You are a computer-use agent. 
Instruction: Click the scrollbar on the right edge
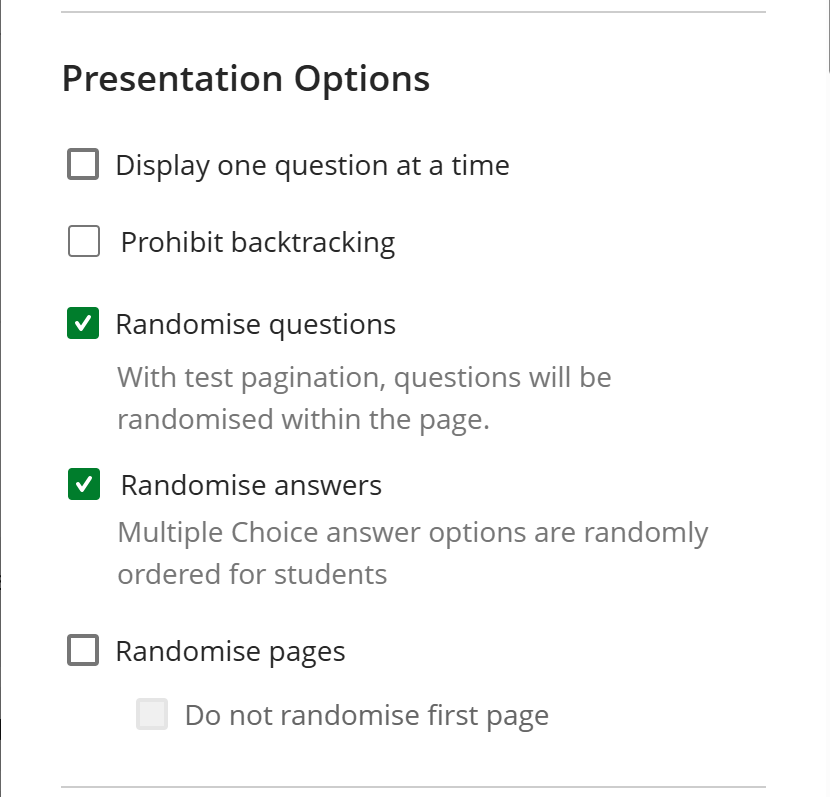[x=828, y=40]
